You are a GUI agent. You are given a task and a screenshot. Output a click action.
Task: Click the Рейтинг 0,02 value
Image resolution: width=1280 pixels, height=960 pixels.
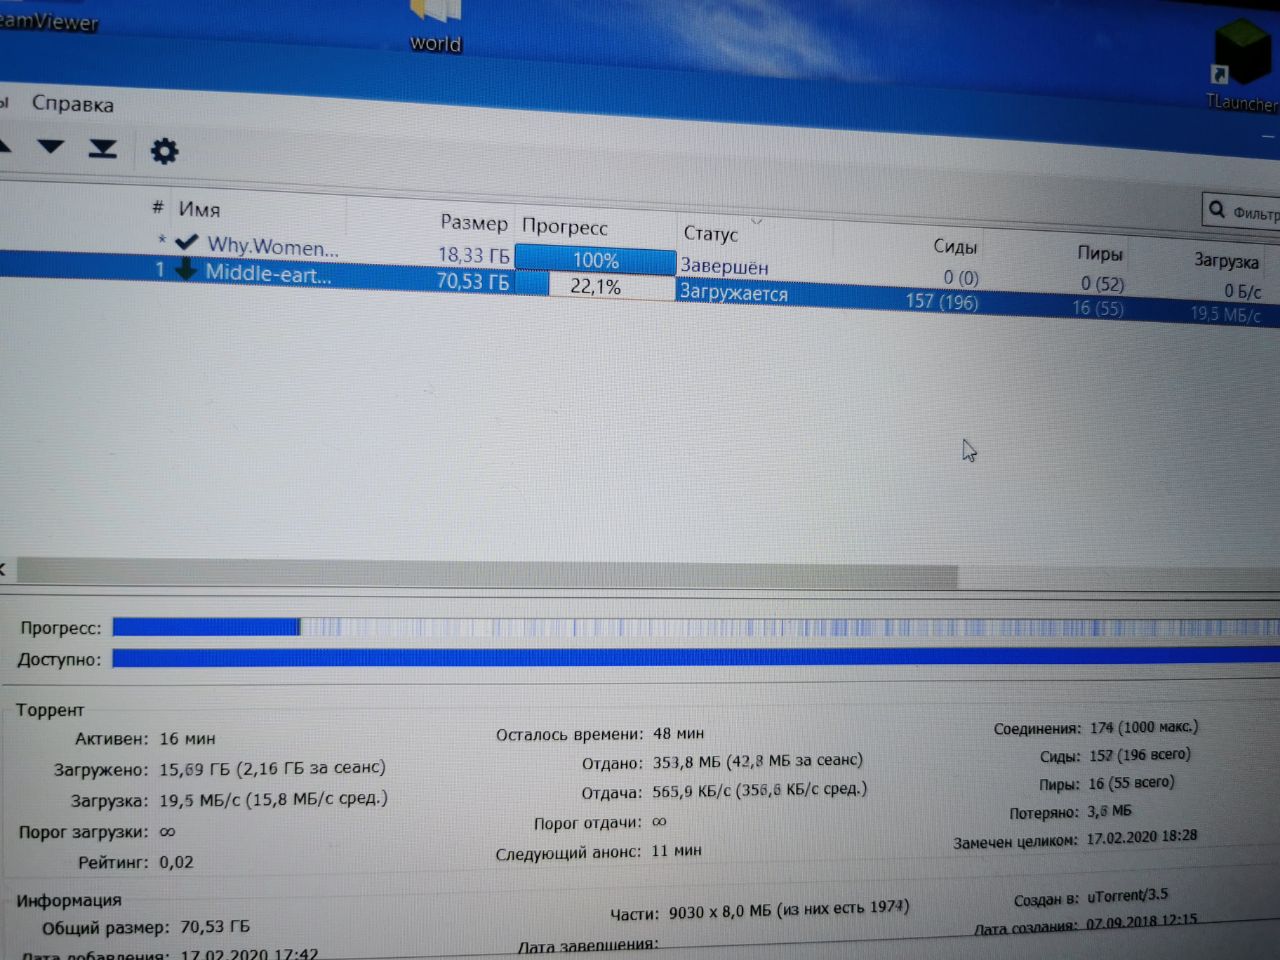click(176, 862)
